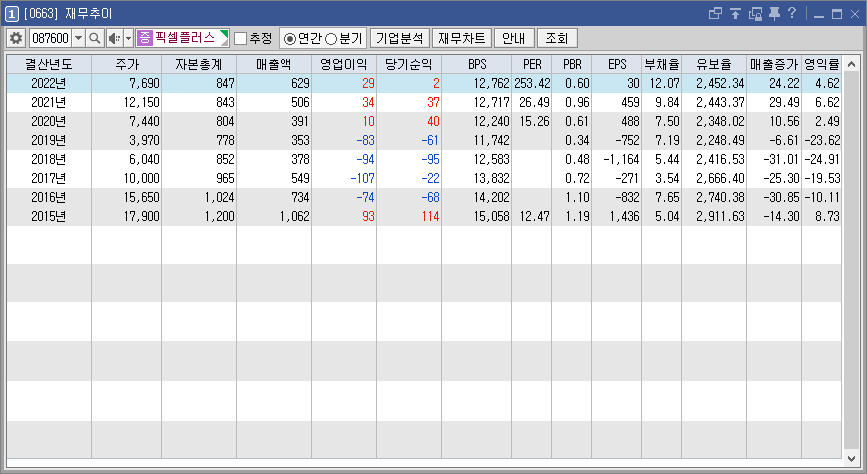Click the 영익률 column header
Image resolution: width=867 pixels, height=474 pixels.
click(x=822, y=64)
